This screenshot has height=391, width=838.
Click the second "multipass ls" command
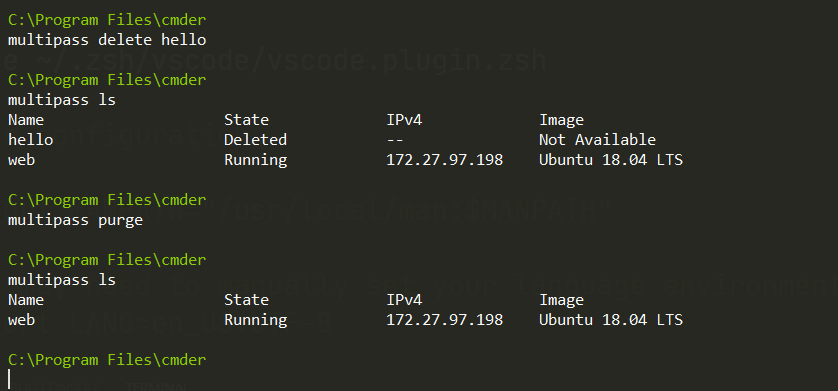pos(62,280)
